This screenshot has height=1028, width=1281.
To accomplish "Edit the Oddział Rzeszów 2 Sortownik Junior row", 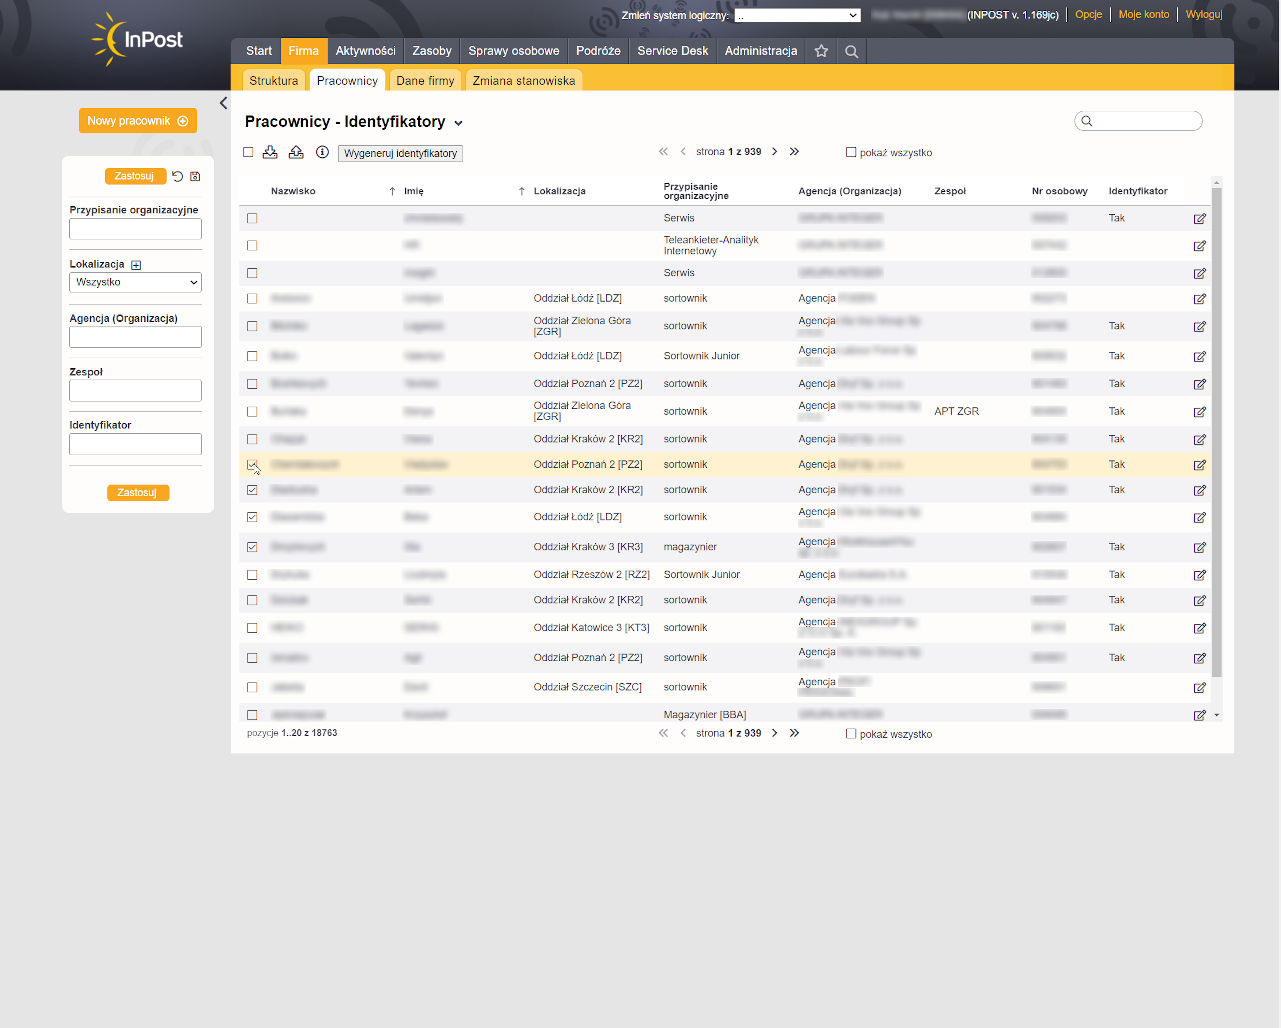I will tap(1199, 576).
